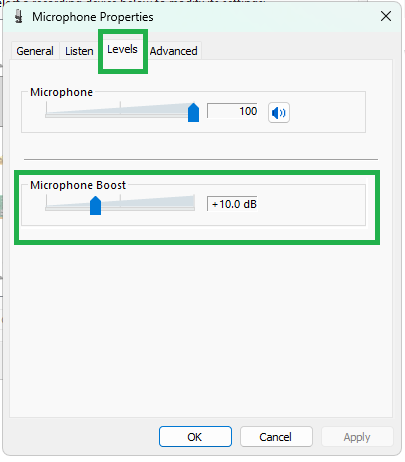This screenshot has height=462, width=405.
Task: Close the Microphone Properties window
Action: (386, 16)
